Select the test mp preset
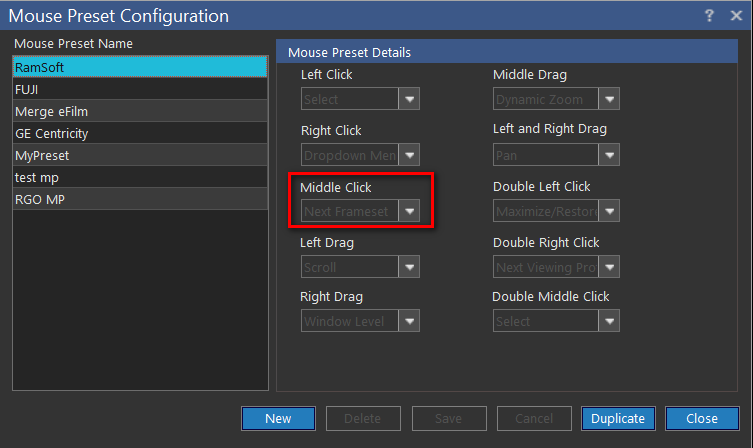This screenshot has height=448, width=753. point(140,177)
